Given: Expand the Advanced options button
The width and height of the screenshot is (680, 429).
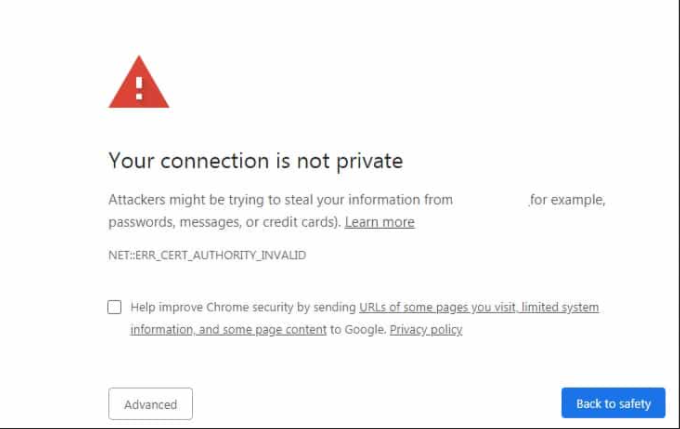Looking at the screenshot, I should 150,404.
